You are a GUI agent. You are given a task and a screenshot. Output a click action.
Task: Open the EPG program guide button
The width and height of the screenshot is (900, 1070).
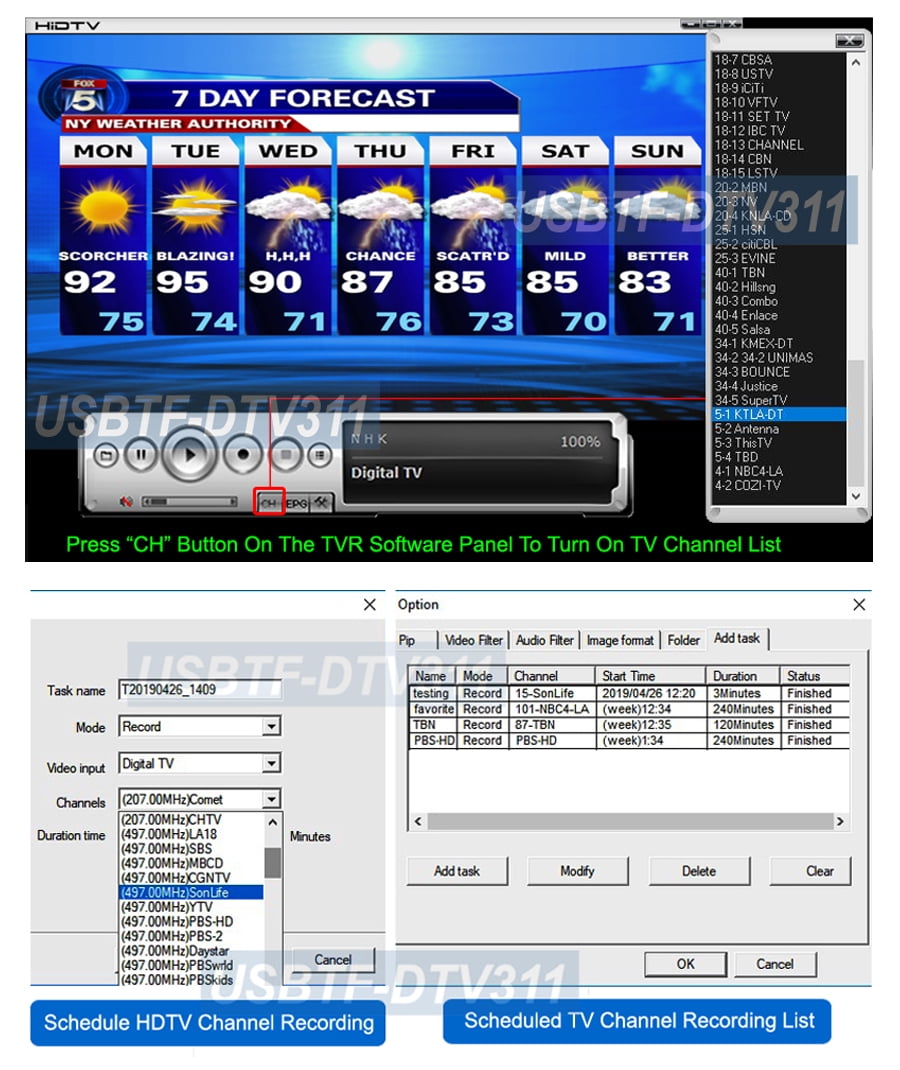297,504
